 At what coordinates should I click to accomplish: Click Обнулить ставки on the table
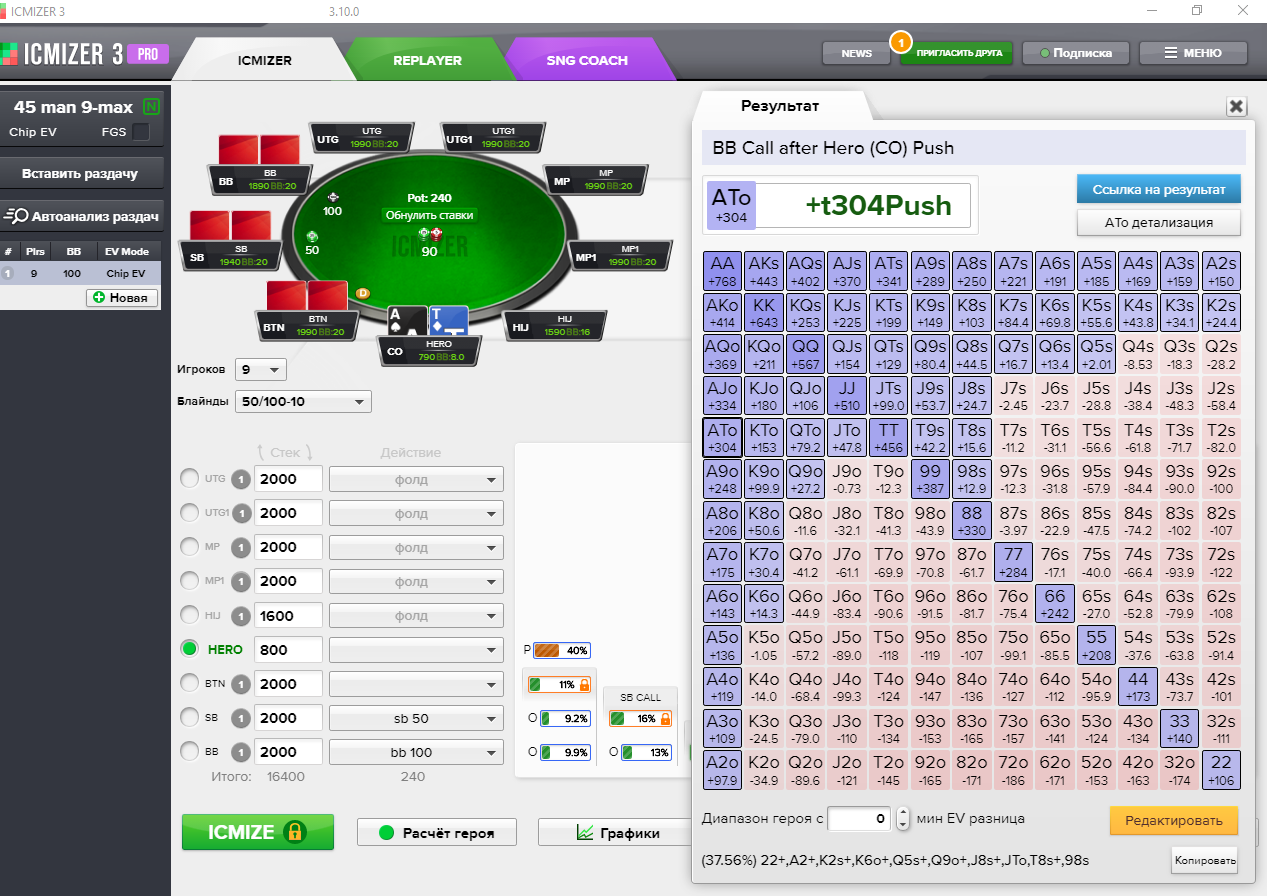[430, 215]
